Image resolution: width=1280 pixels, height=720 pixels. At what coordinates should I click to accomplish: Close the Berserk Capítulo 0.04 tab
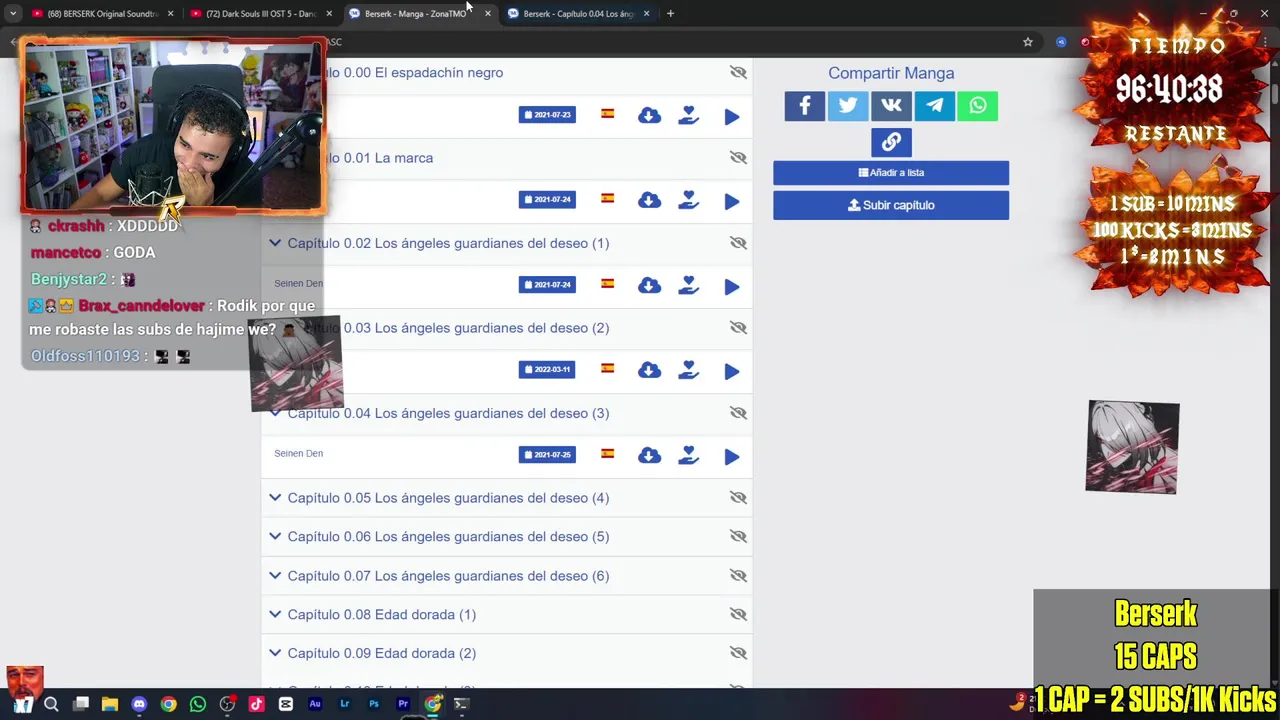click(x=646, y=14)
